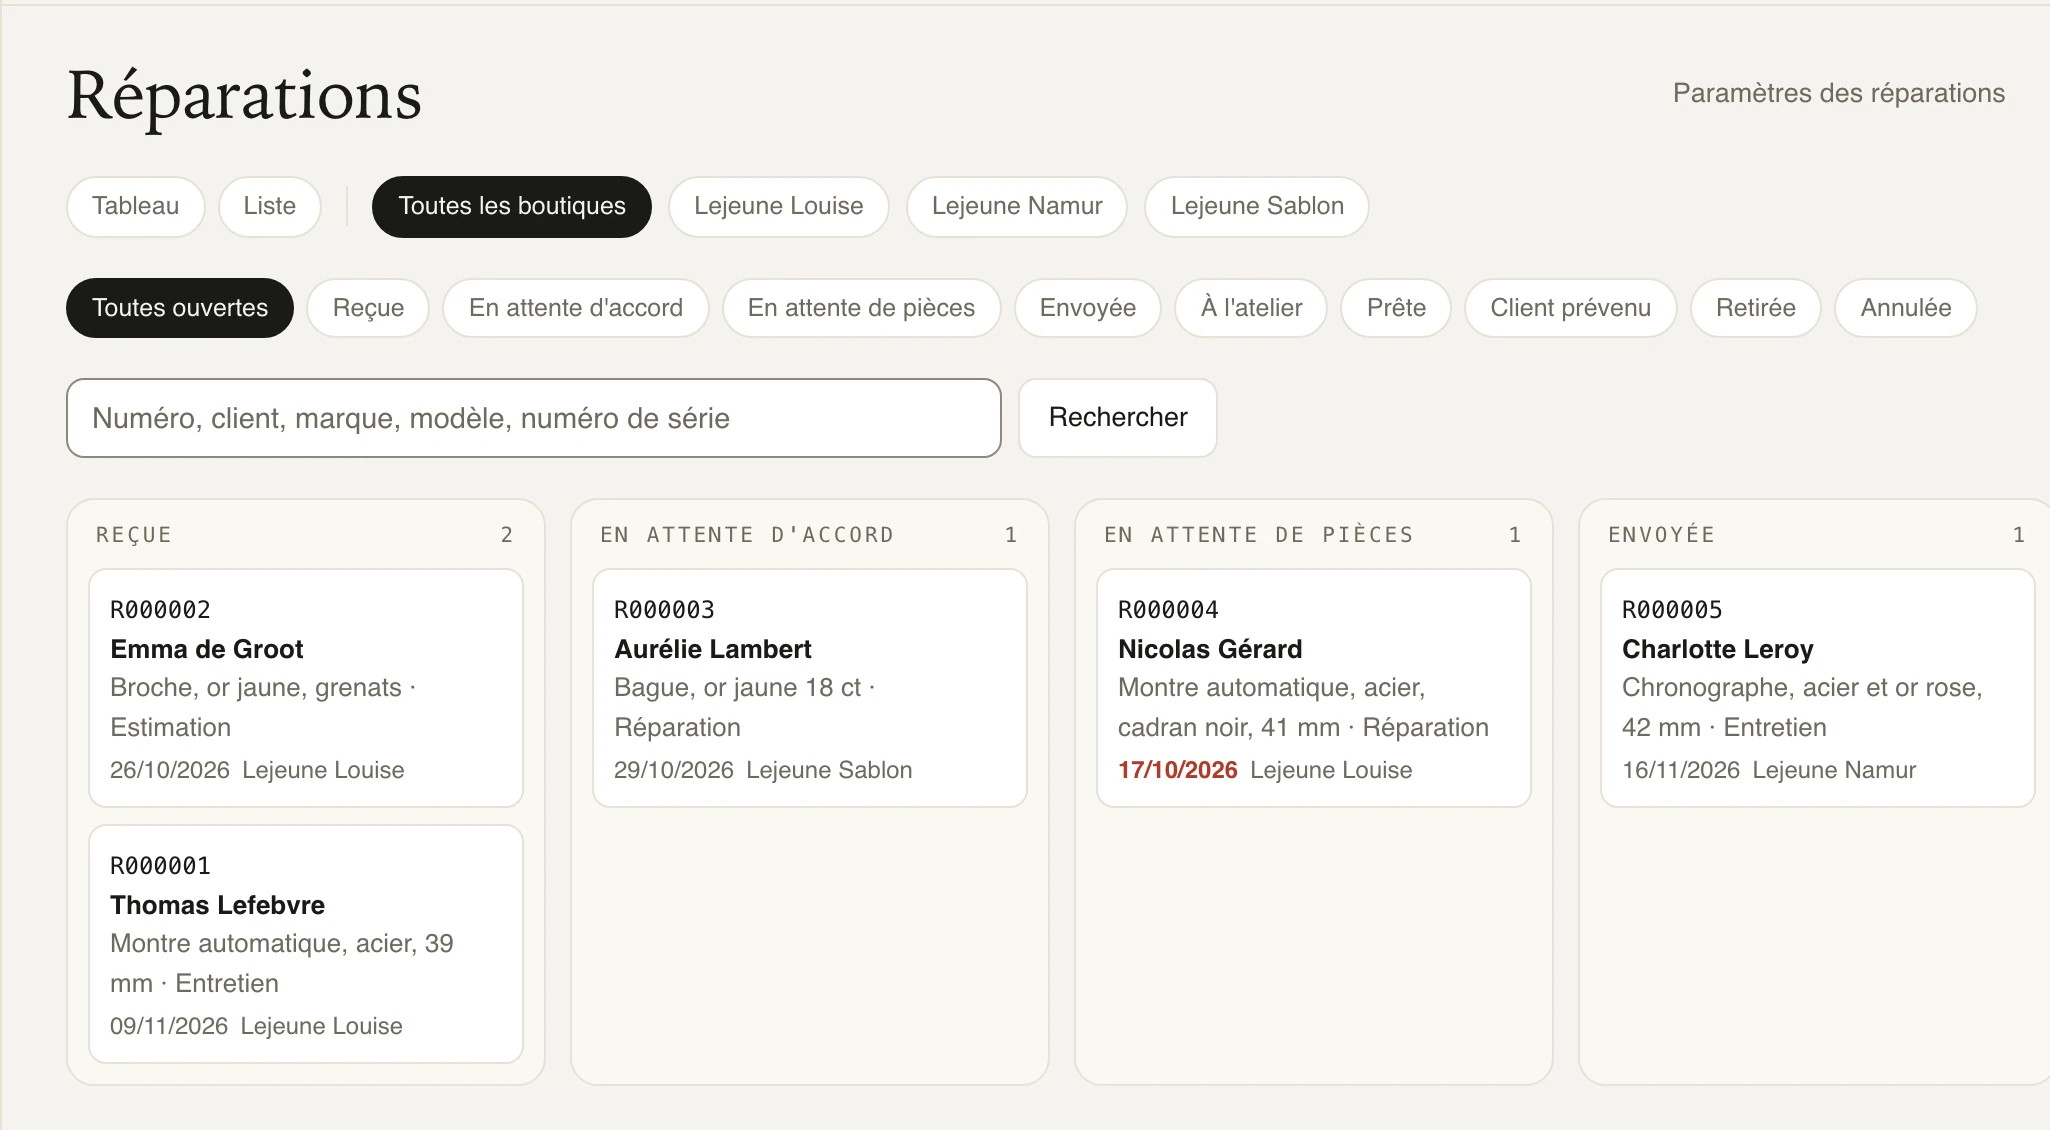Image resolution: width=2050 pixels, height=1130 pixels.
Task: Click the Réparations page title
Action: pos(245,97)
